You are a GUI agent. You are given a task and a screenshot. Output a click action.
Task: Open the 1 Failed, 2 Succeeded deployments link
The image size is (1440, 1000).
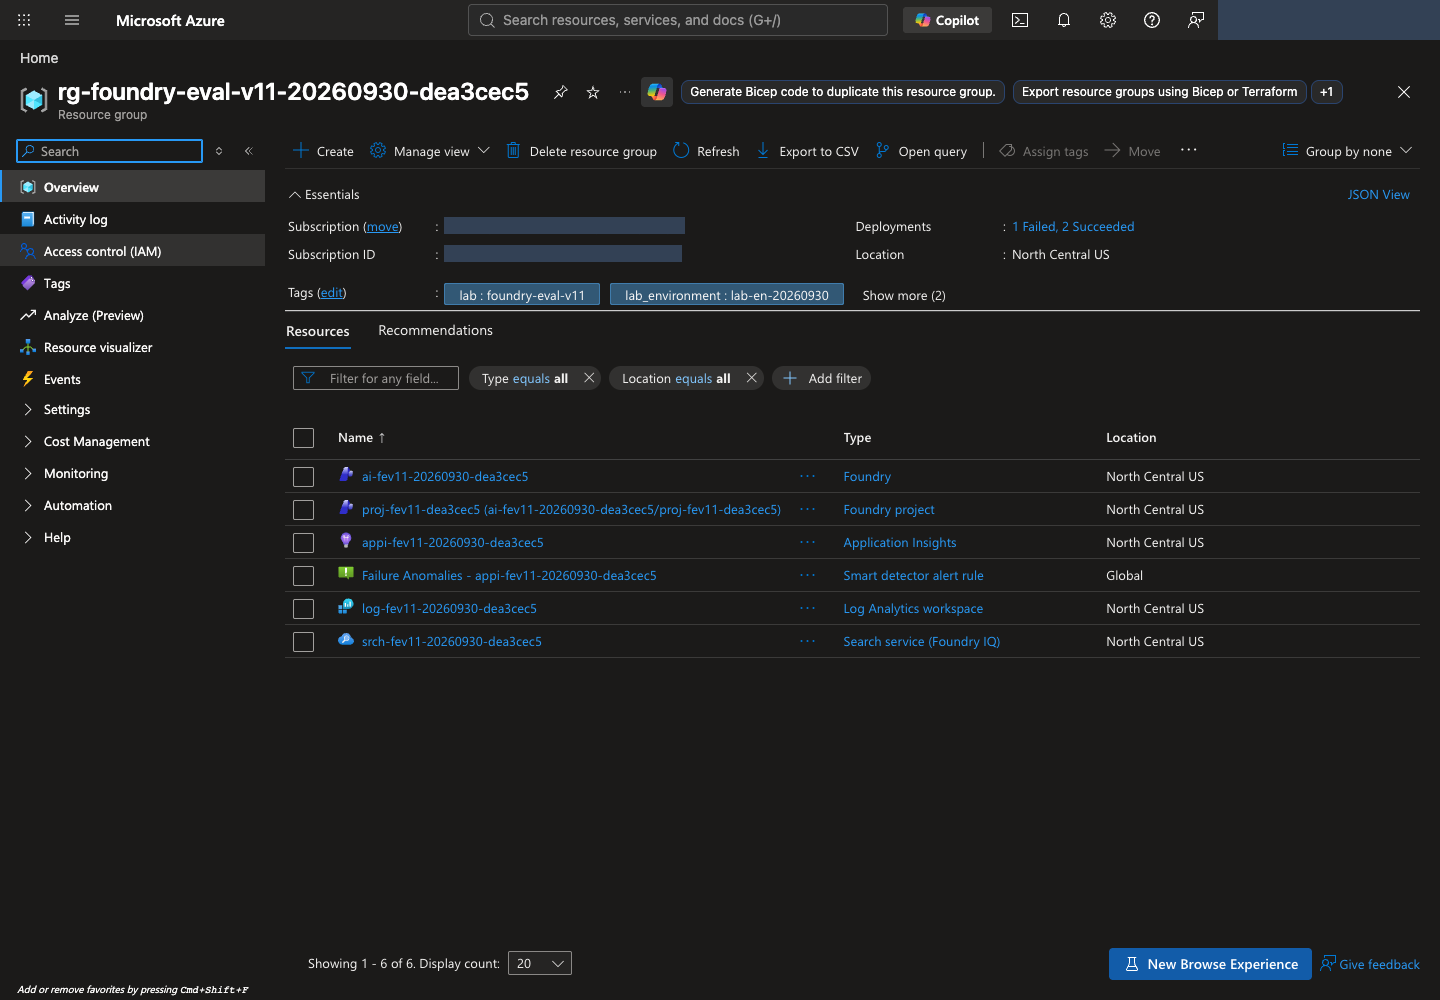(1073, 227)
